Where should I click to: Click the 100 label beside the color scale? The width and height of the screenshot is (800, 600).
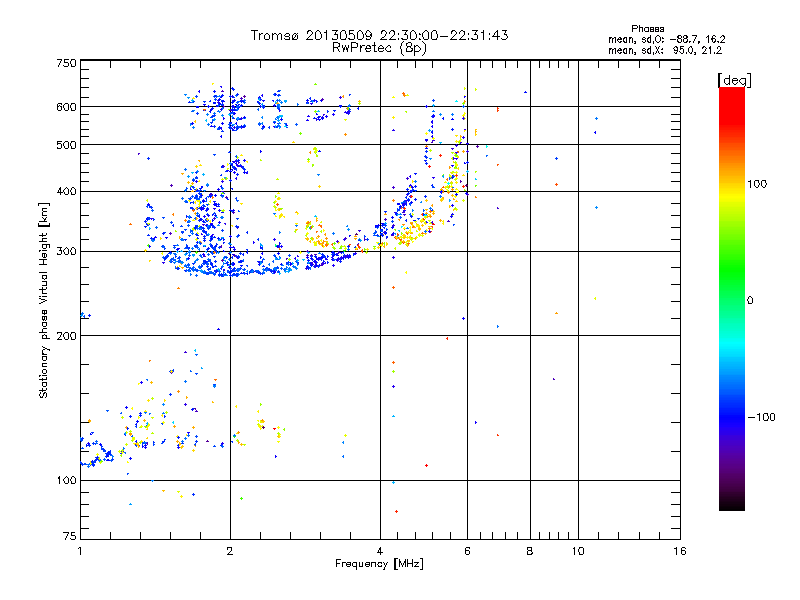point(757,184)
